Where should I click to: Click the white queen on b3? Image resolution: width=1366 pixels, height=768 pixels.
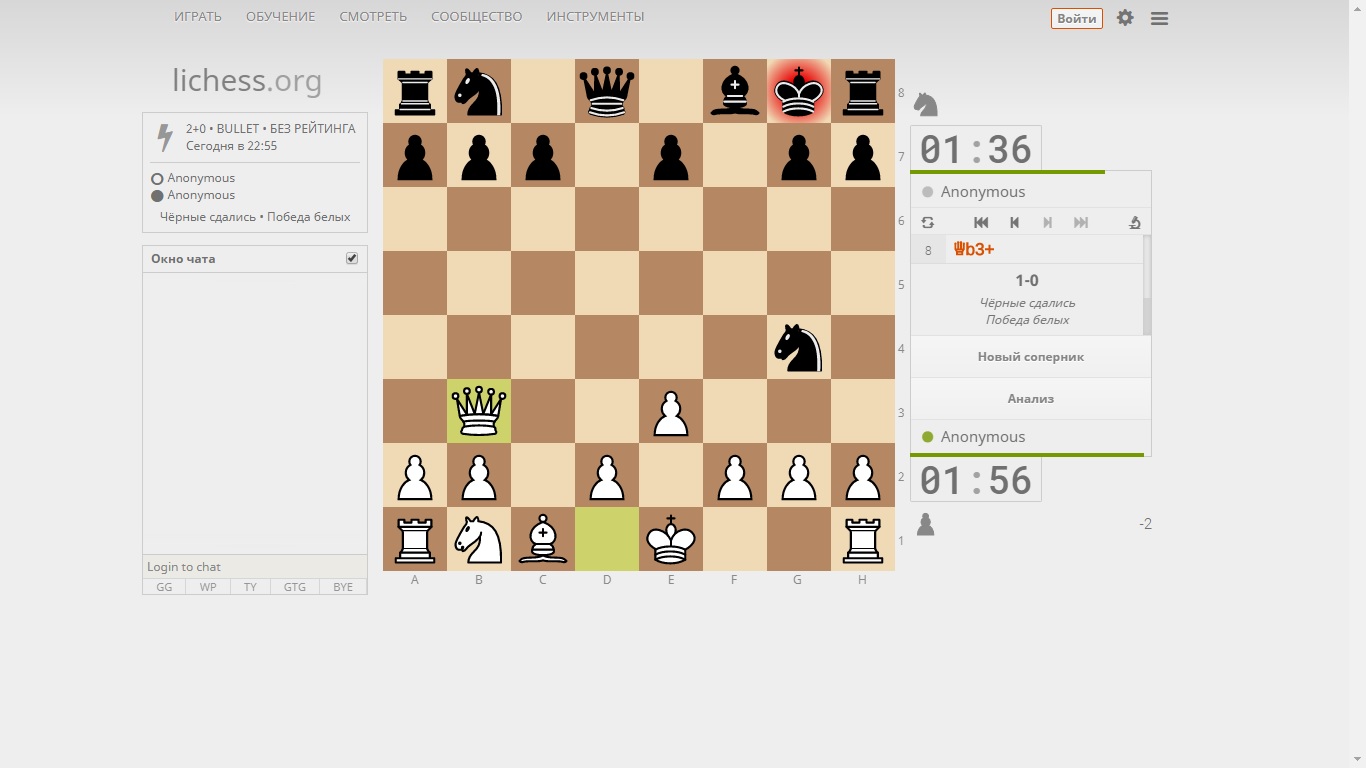479,411
